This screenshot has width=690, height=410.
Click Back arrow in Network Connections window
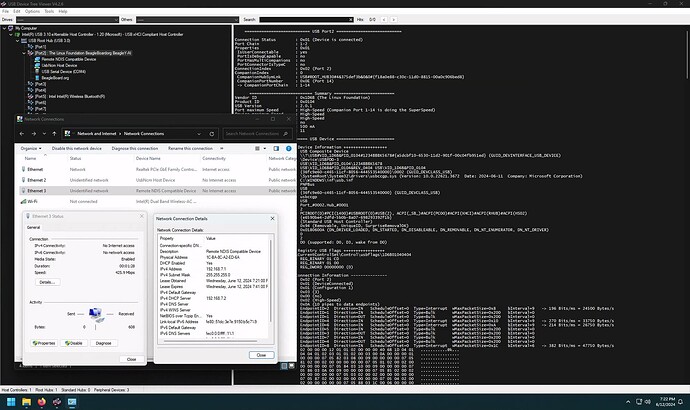(22, 134)
